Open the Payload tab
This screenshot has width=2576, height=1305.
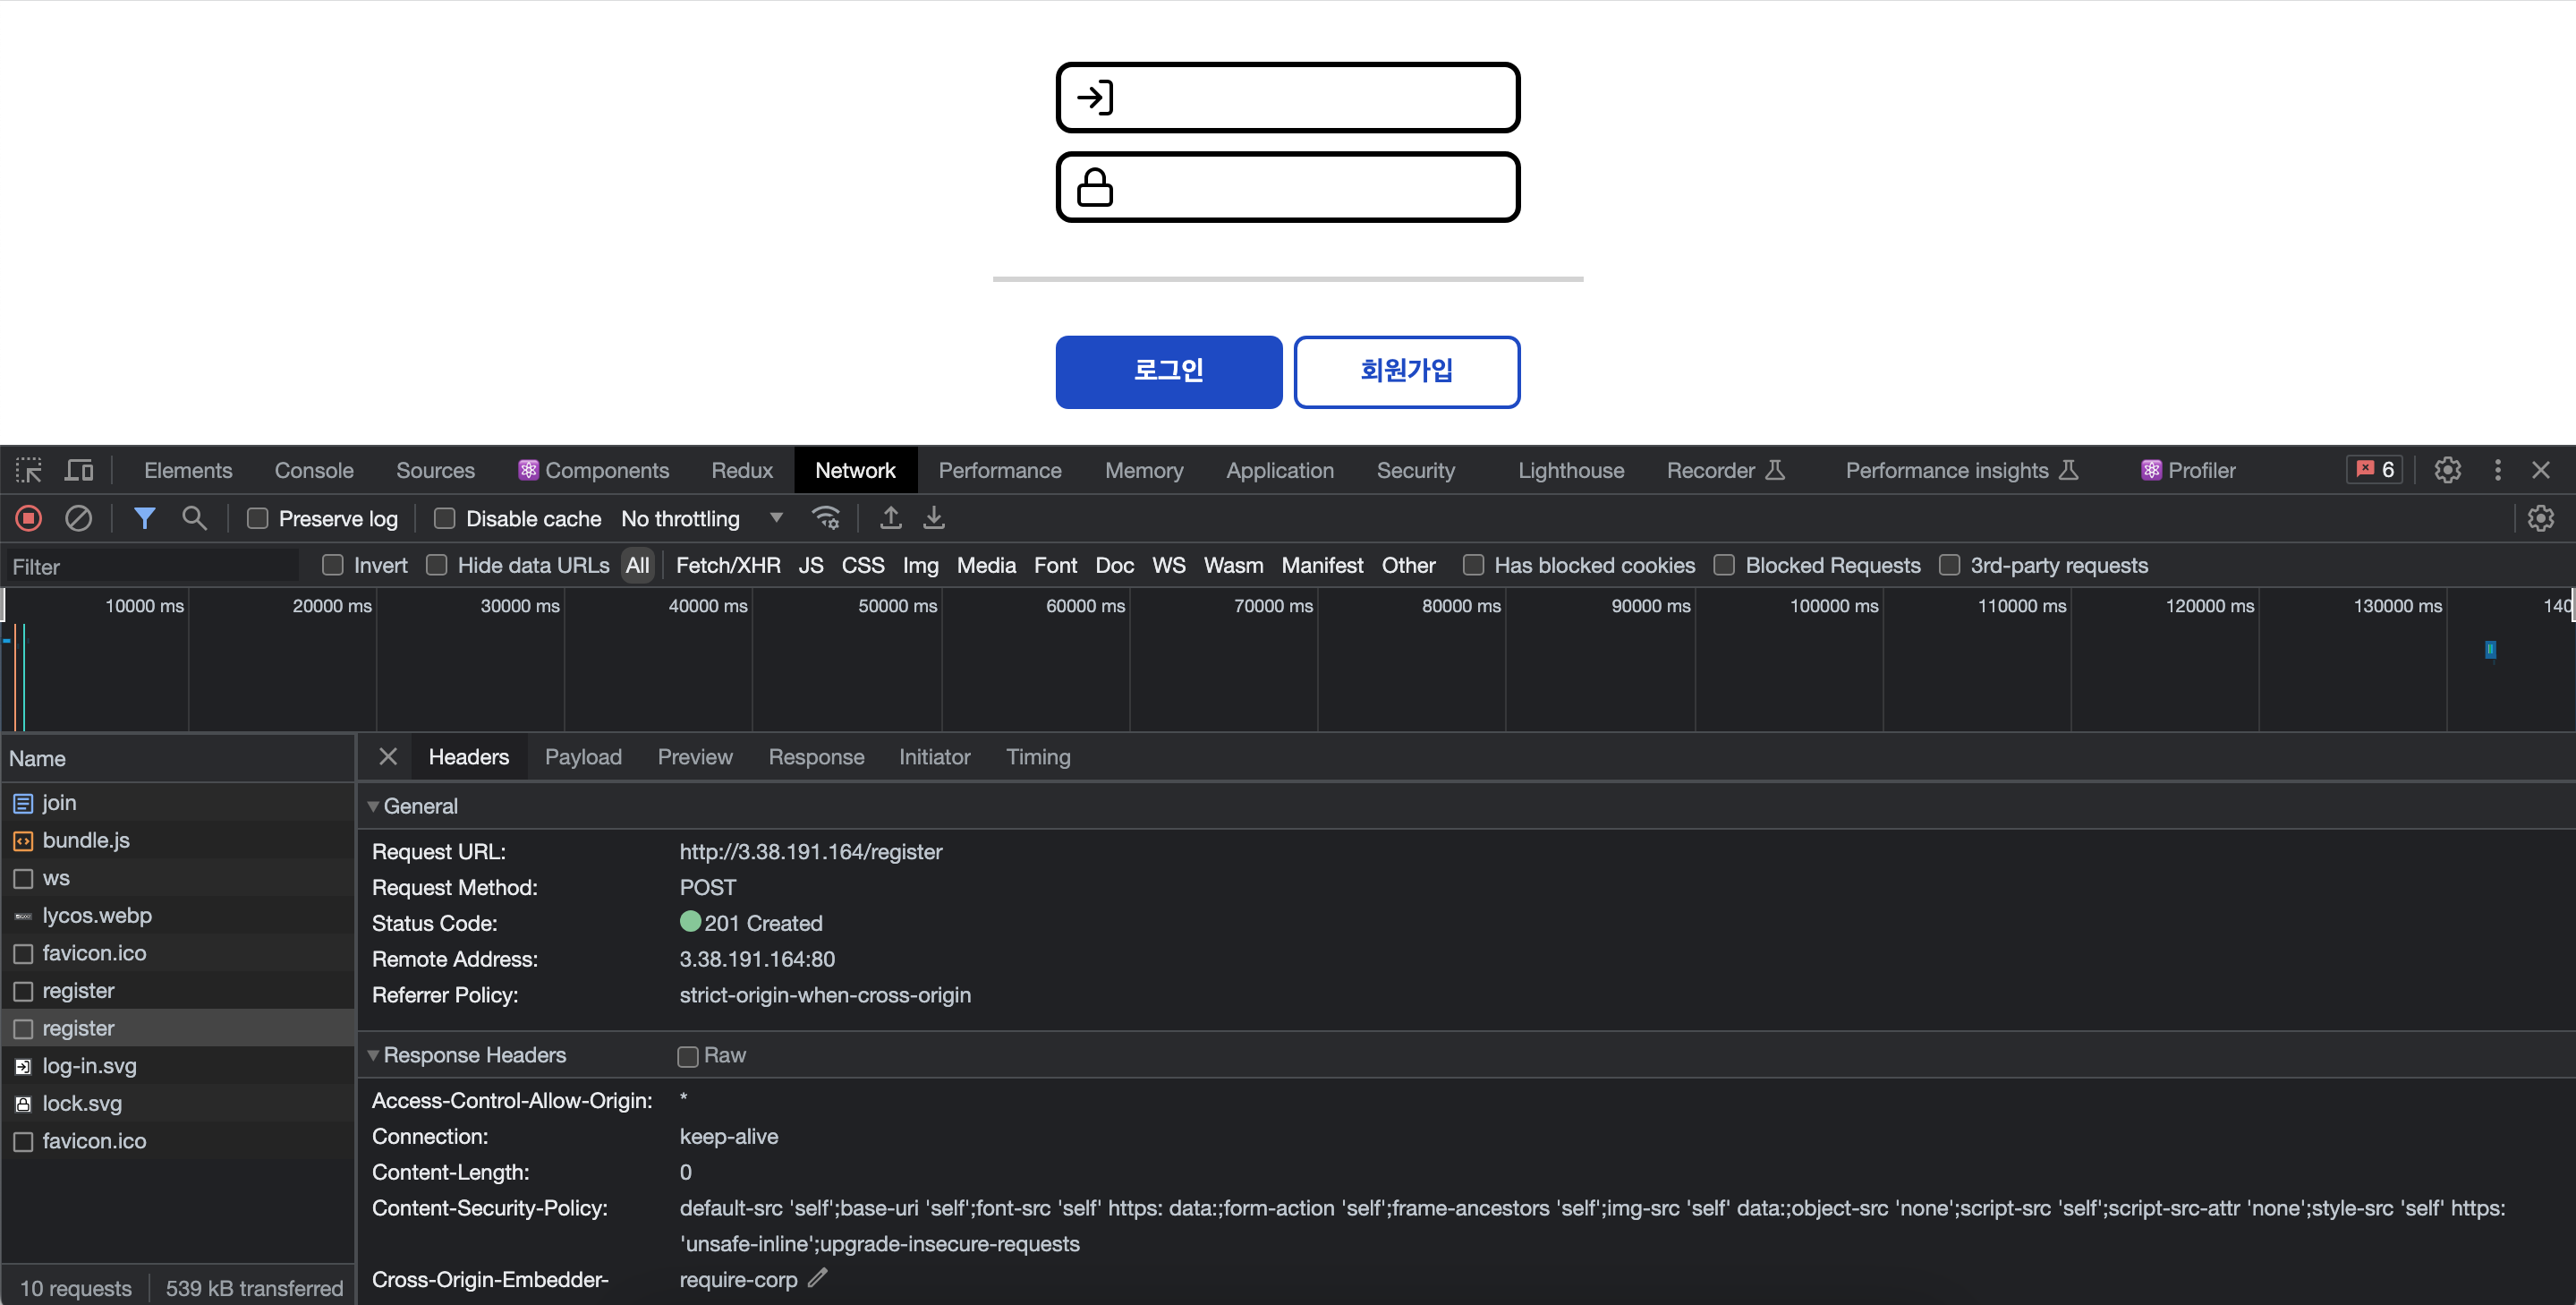click(583, 757)
